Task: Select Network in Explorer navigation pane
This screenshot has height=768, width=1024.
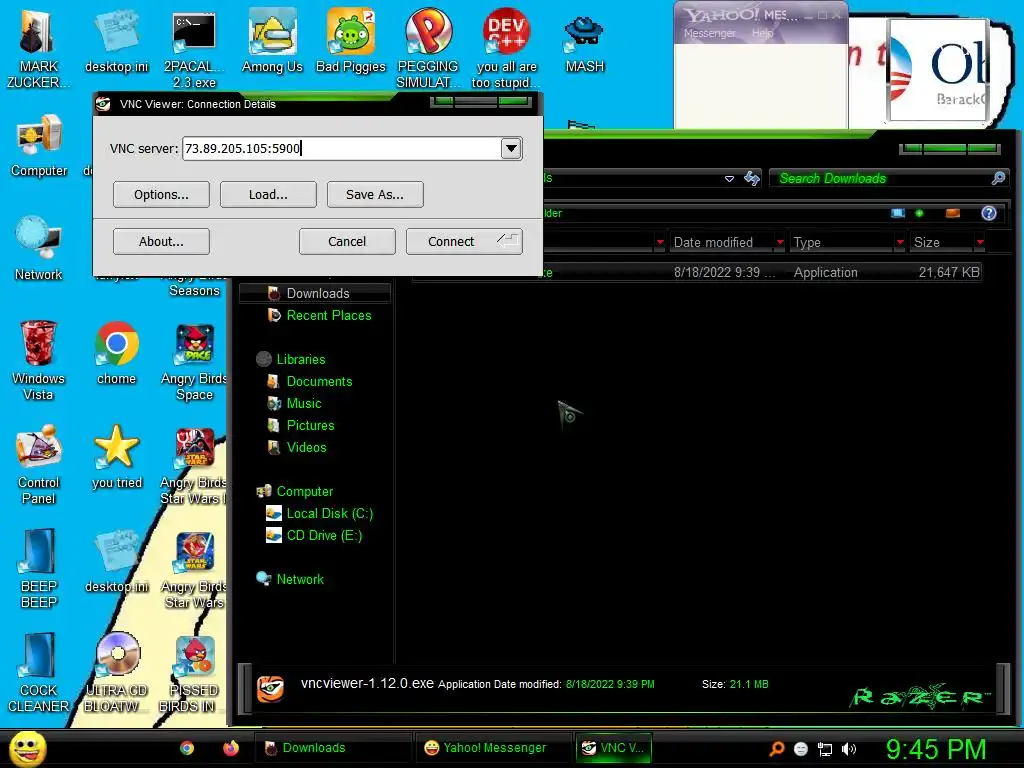Action: [291, 579]
